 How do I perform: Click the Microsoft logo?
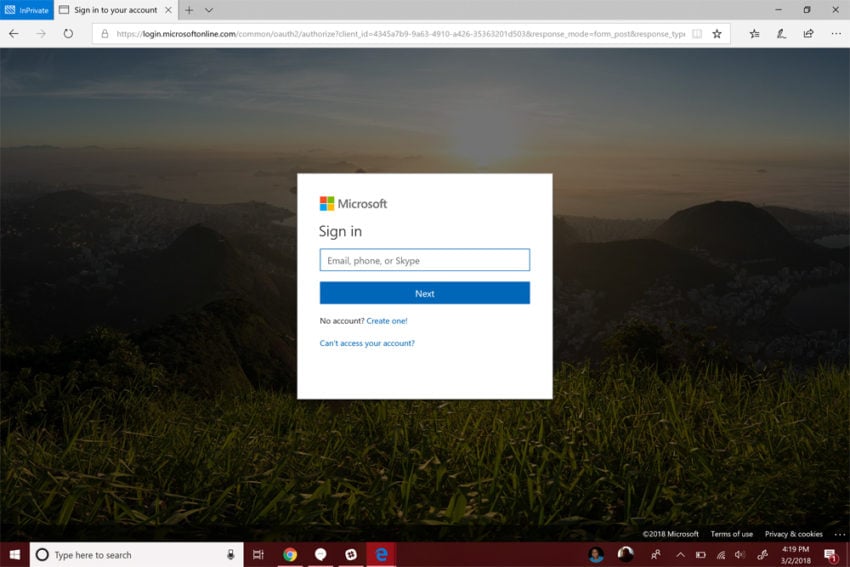tap(353, 204)
